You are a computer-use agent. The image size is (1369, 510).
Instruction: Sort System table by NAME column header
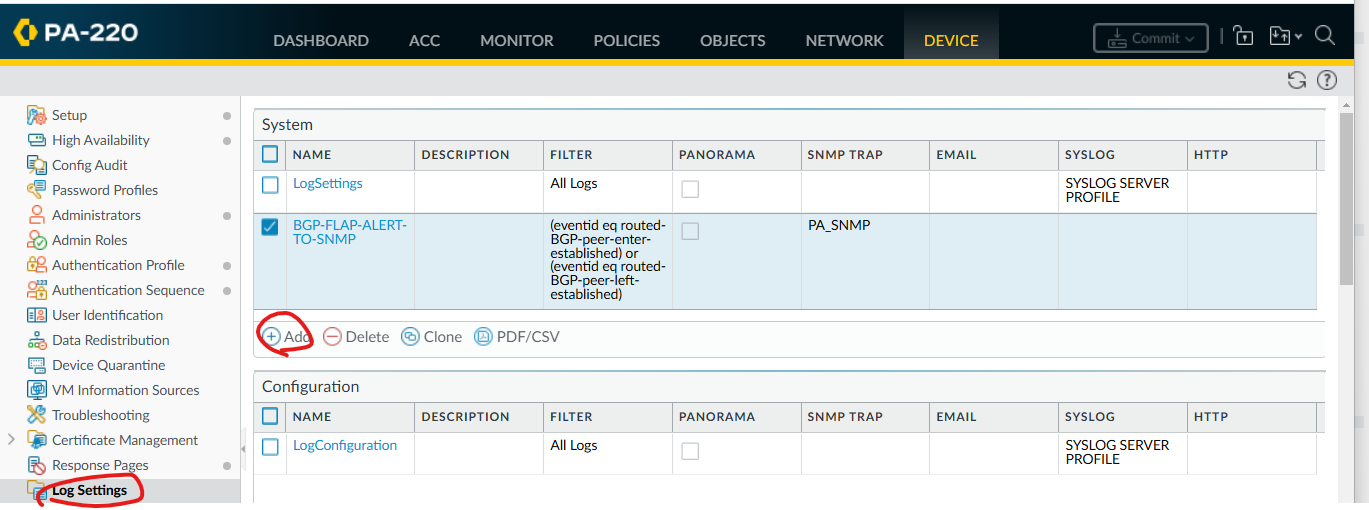point(312,155)
